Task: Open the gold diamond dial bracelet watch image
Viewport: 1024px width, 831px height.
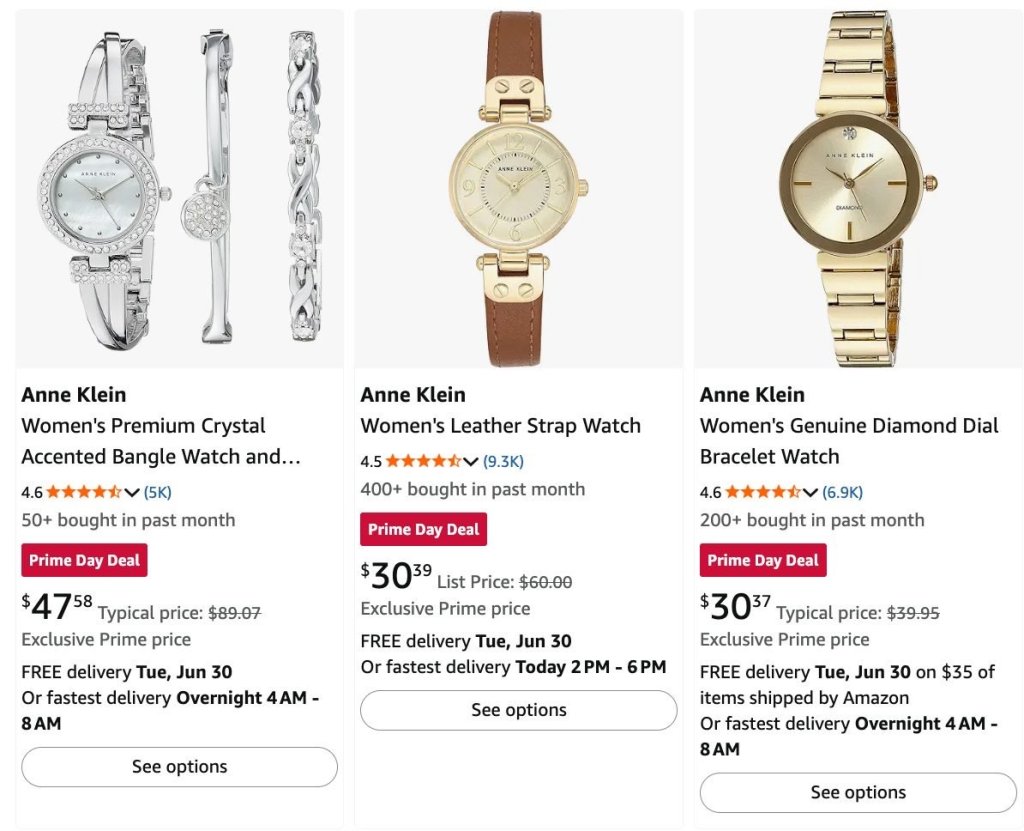Action: (x=858, y=189)
